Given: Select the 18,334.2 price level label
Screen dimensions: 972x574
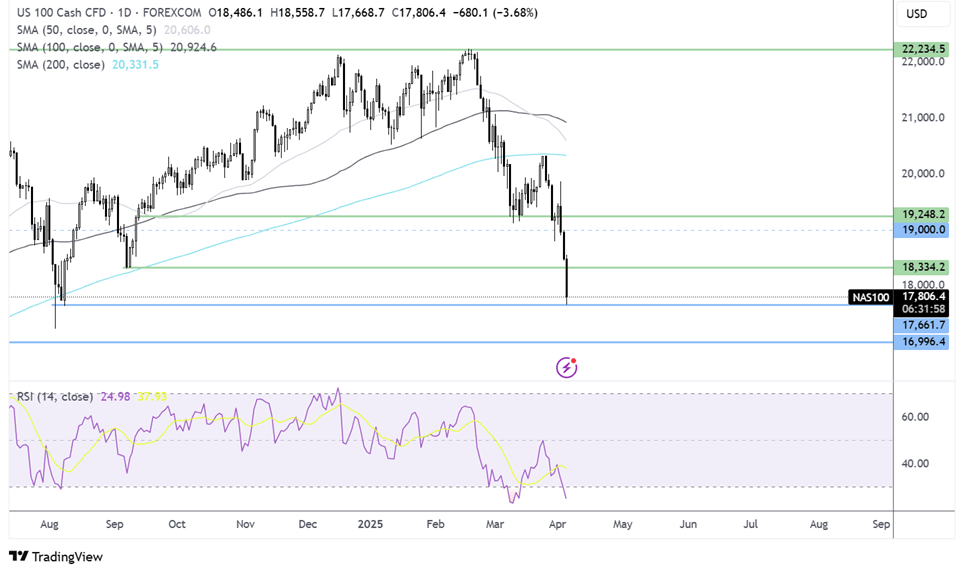Looking at the screenshot, I should point(922,267).
